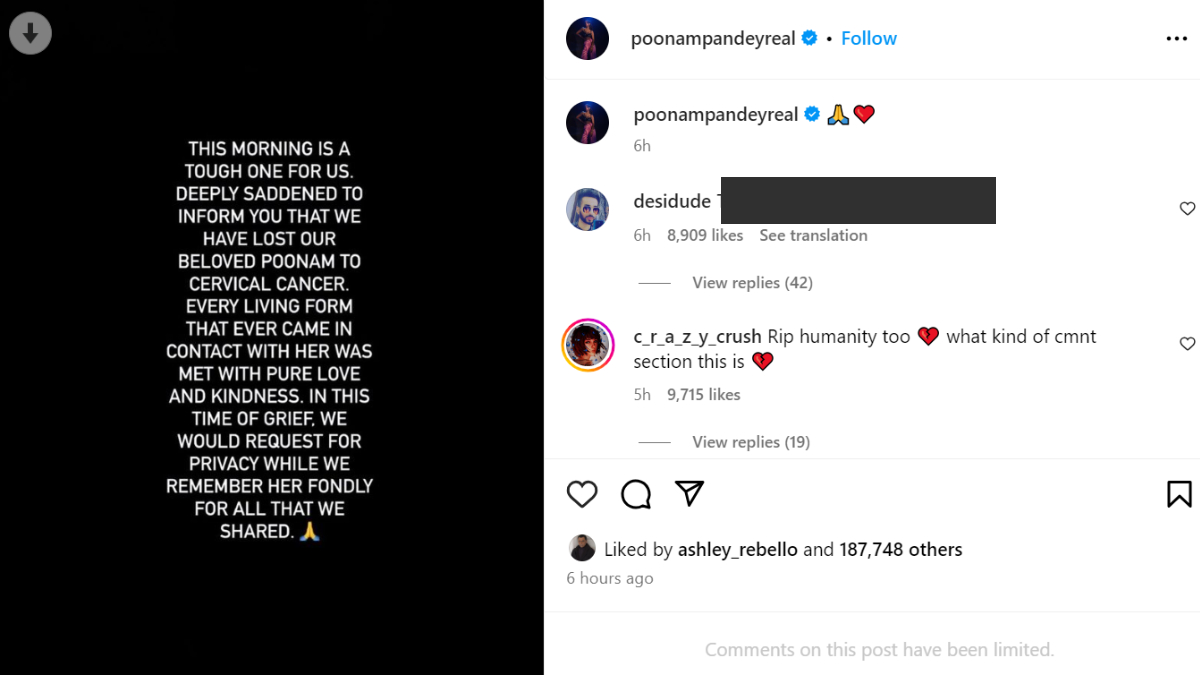Like the post with heart icon
The image size is (1200, 675).
[582, 494]
